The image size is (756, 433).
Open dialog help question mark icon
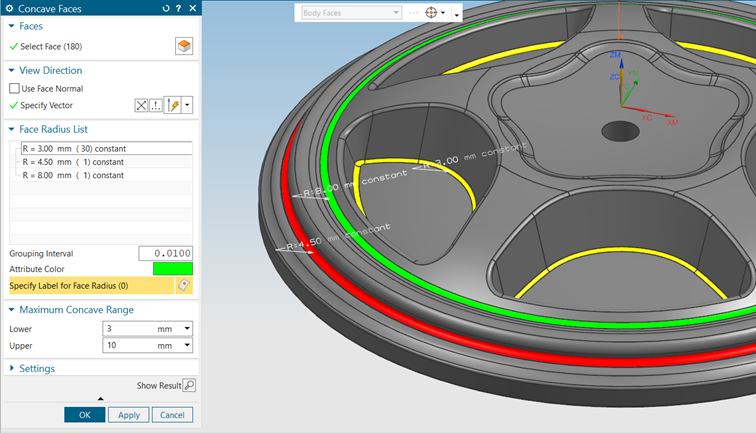[179, 8]
